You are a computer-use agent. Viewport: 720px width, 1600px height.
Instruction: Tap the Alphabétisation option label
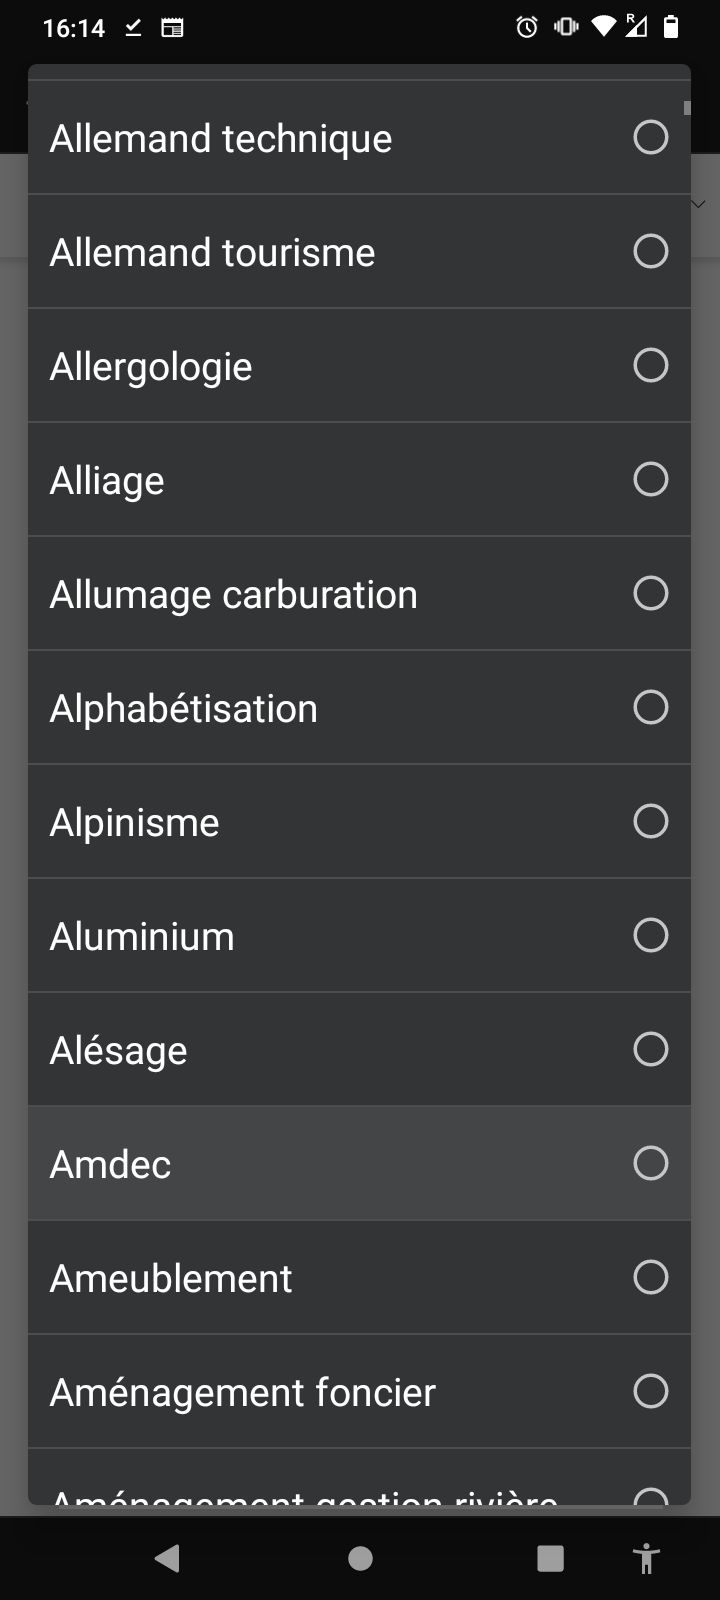click(x=184, y=708)
